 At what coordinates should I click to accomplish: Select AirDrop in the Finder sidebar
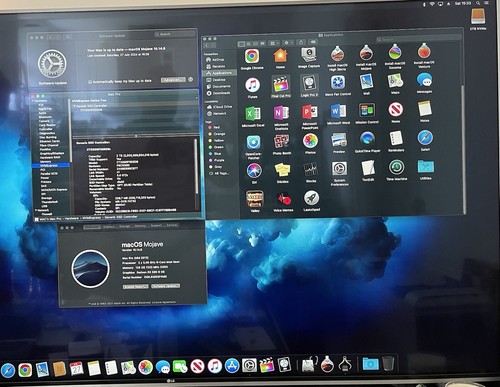coord(218,60)
